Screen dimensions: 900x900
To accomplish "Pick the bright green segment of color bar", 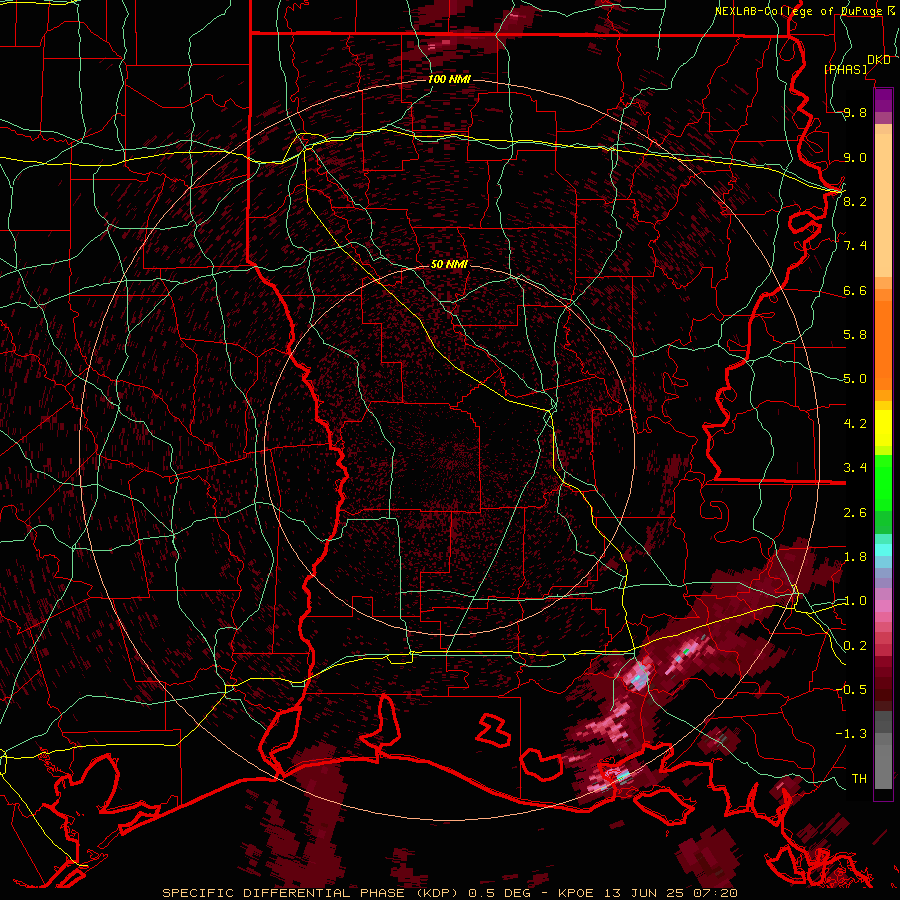I will pyautogui.click(x=883, y=482).
